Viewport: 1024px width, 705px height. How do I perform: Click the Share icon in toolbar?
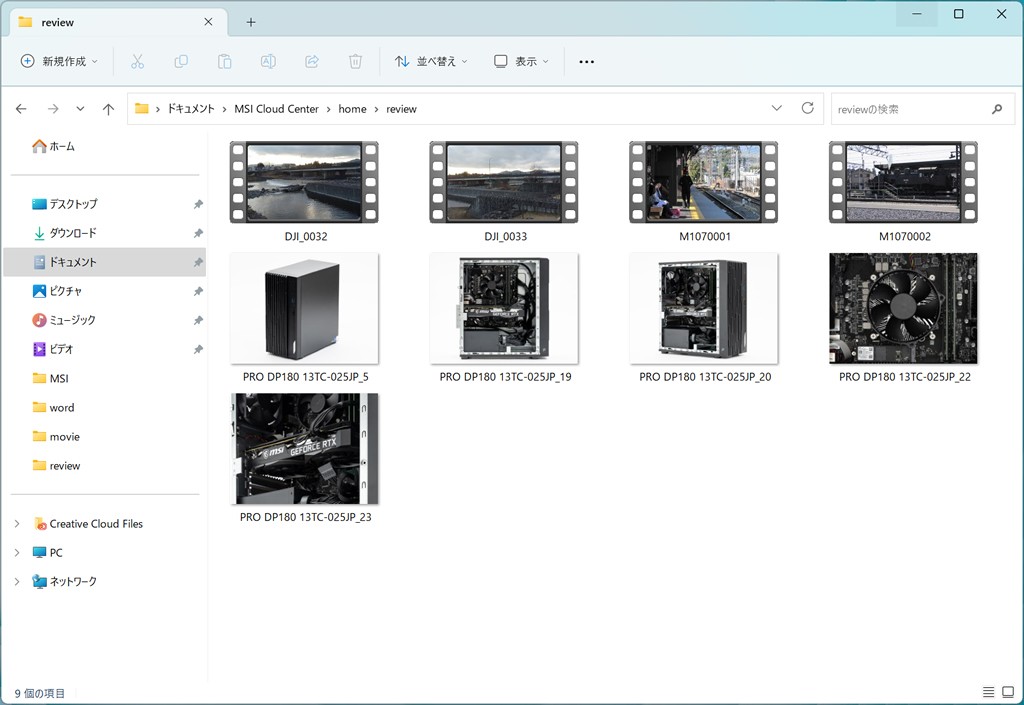point(312,61)
